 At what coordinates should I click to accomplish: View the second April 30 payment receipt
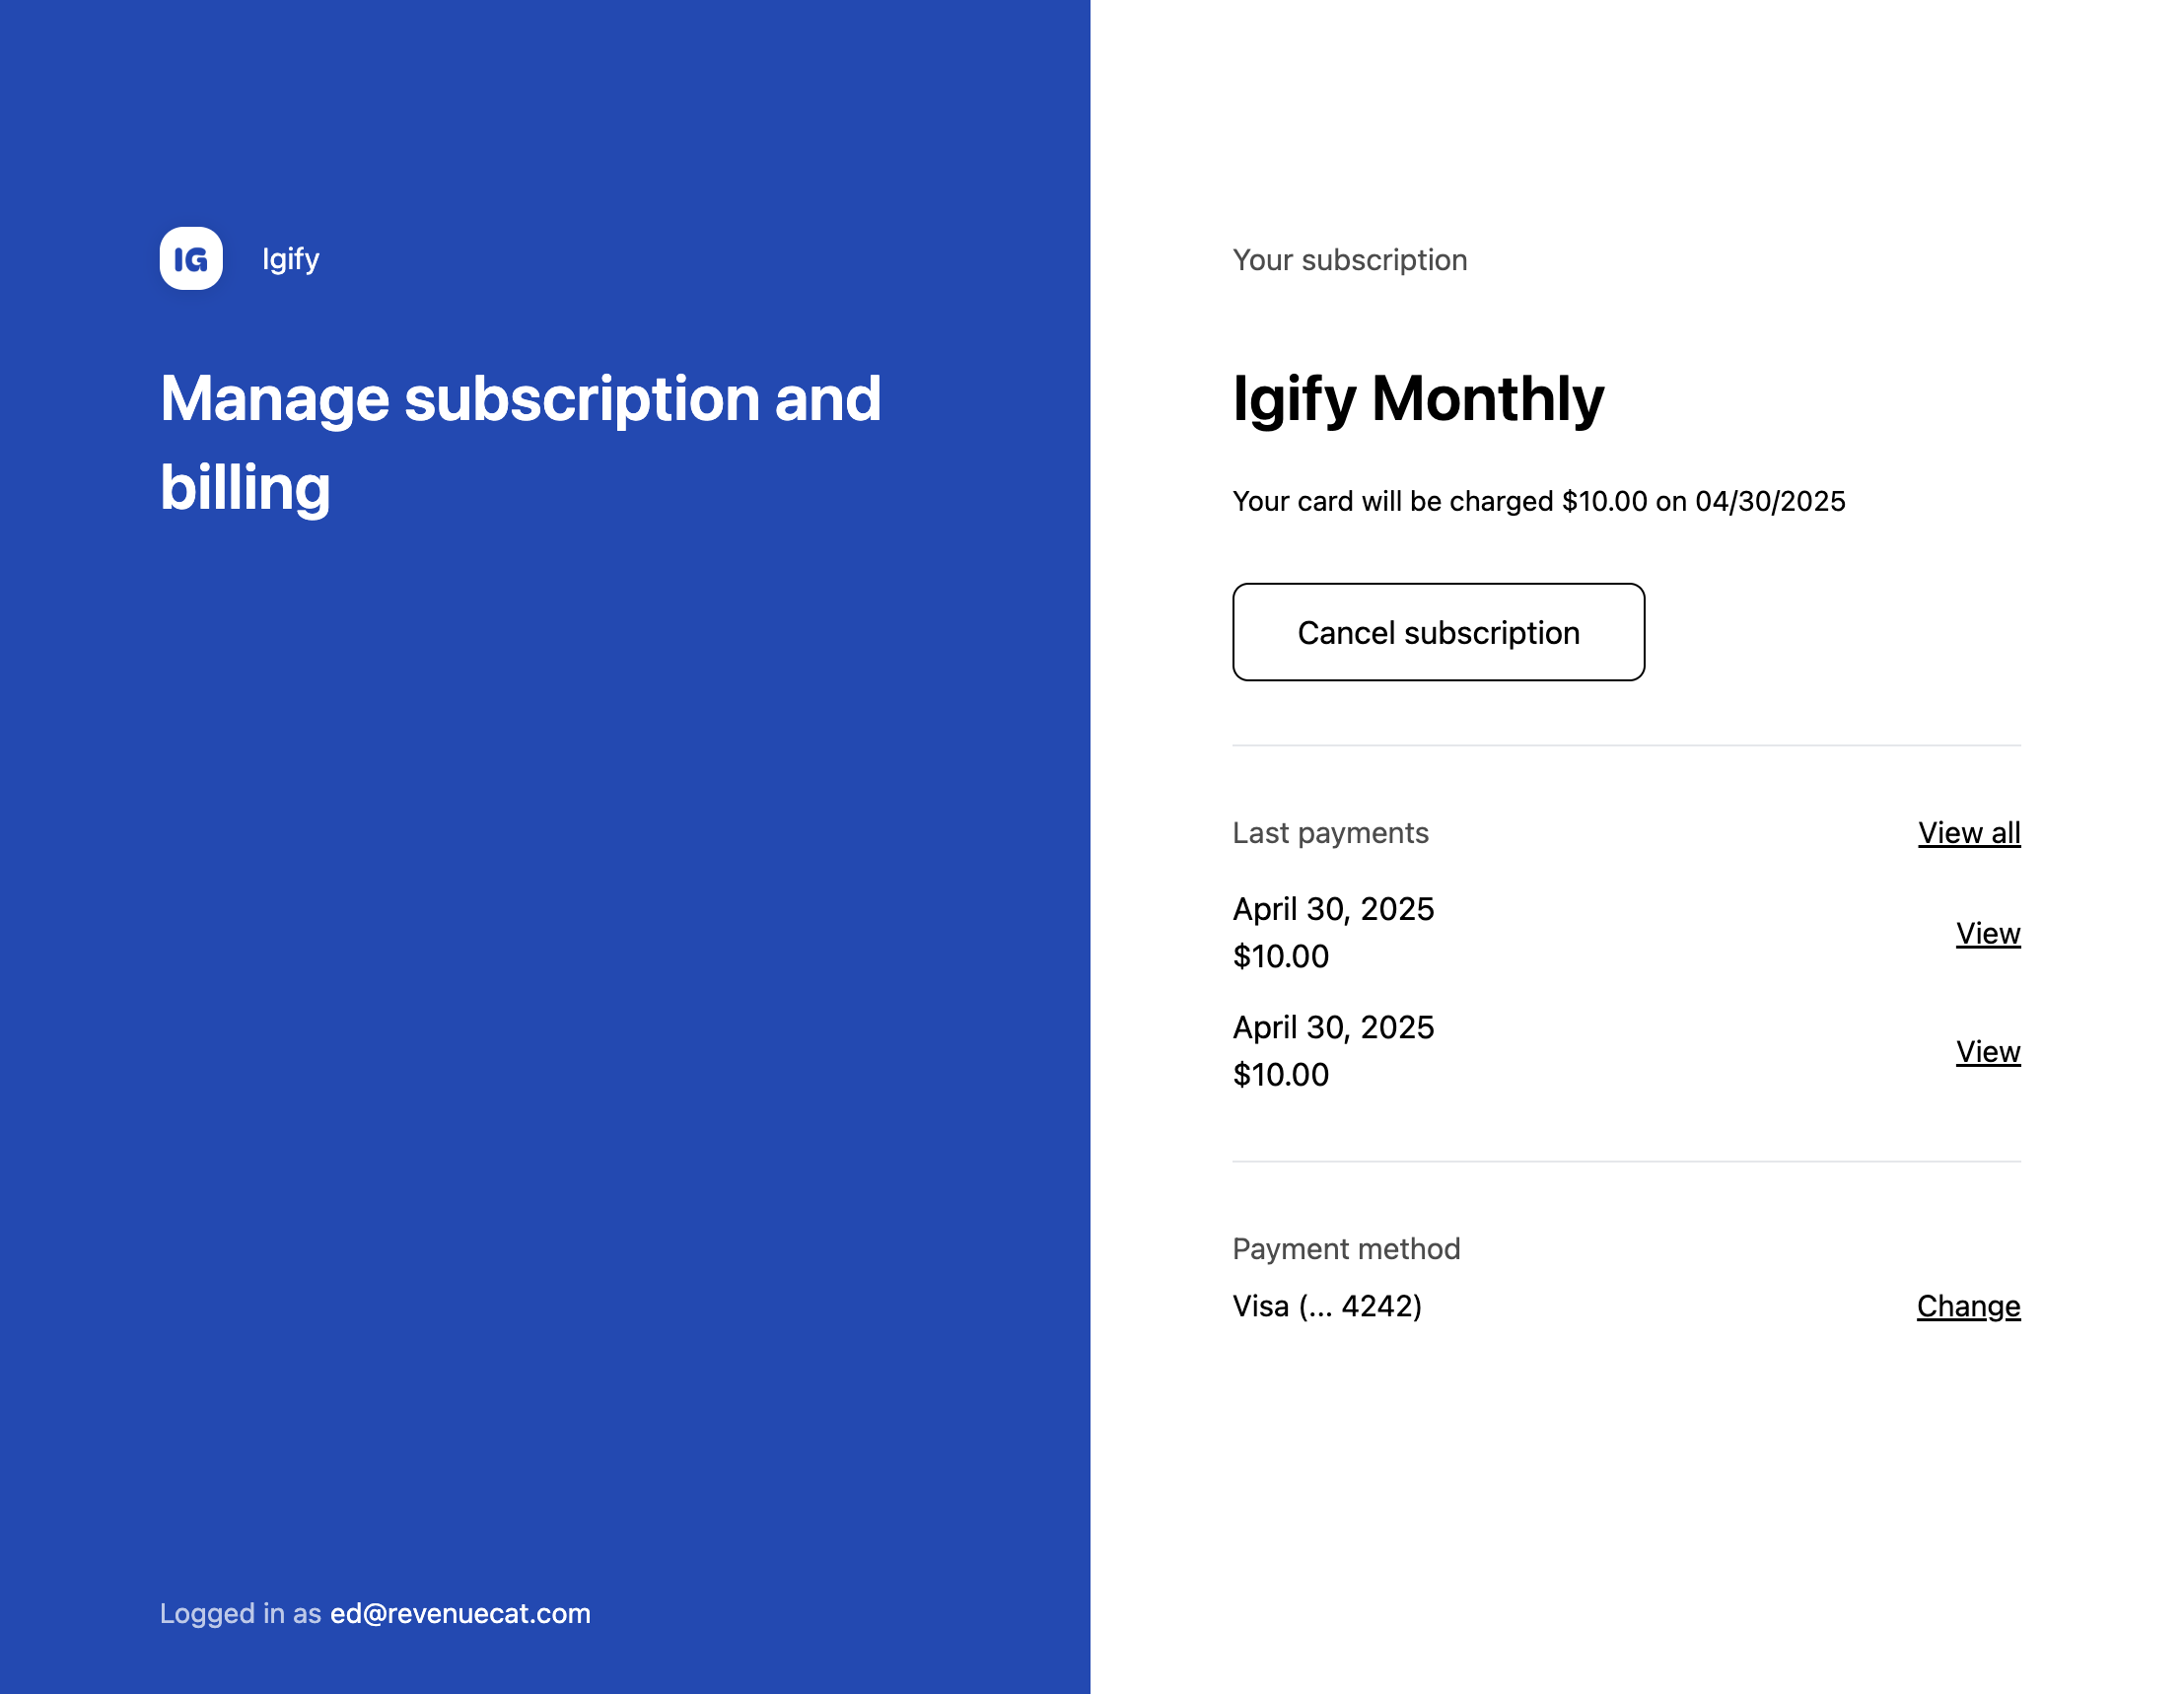1988,1051
